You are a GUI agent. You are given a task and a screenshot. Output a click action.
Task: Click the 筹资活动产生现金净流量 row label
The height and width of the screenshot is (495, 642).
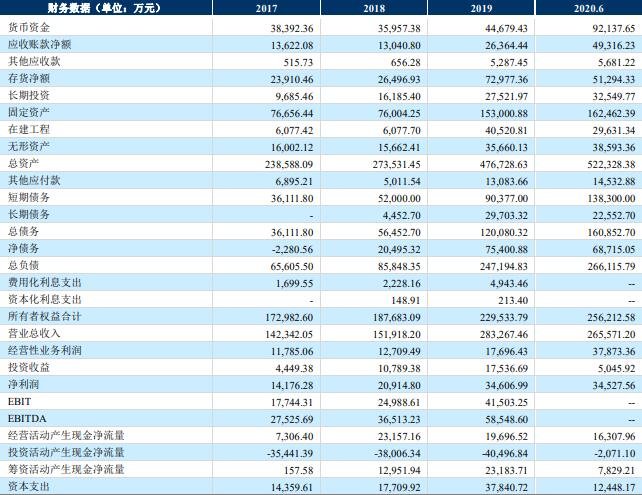(66, 470)
